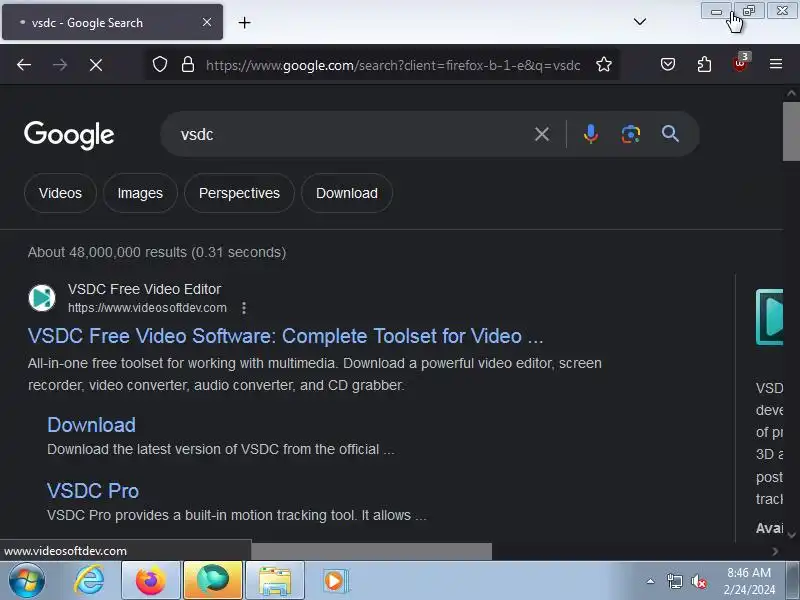The height and width of the screenshot is (600, 800).
Task: Search by image with Lens
Action: tap(631, 134)
